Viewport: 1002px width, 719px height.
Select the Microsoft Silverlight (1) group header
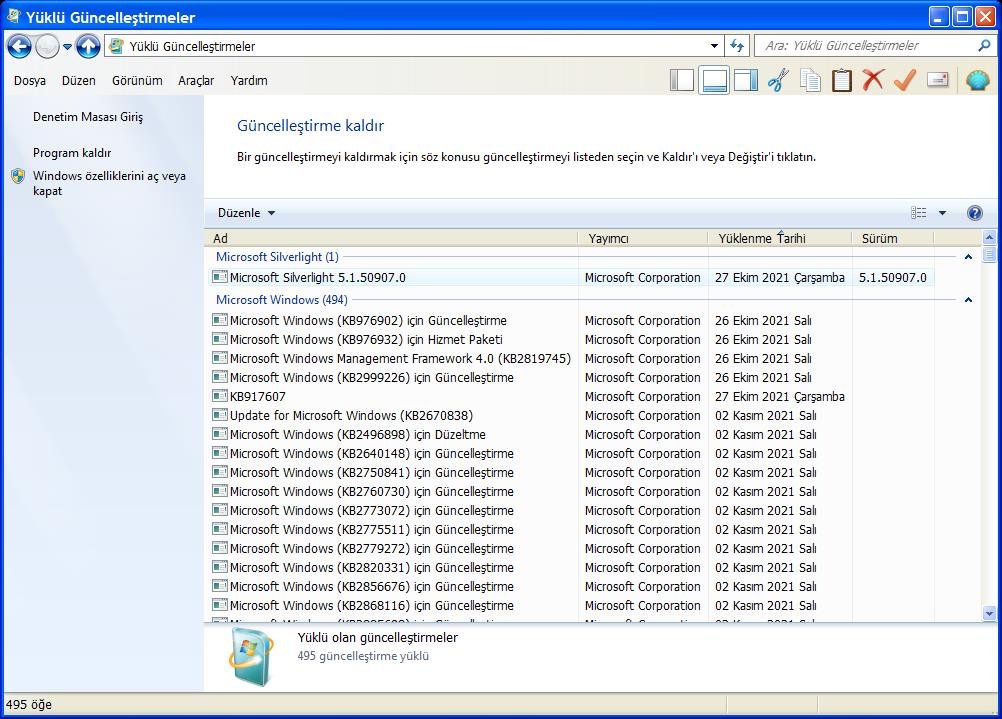click(277, 257)
